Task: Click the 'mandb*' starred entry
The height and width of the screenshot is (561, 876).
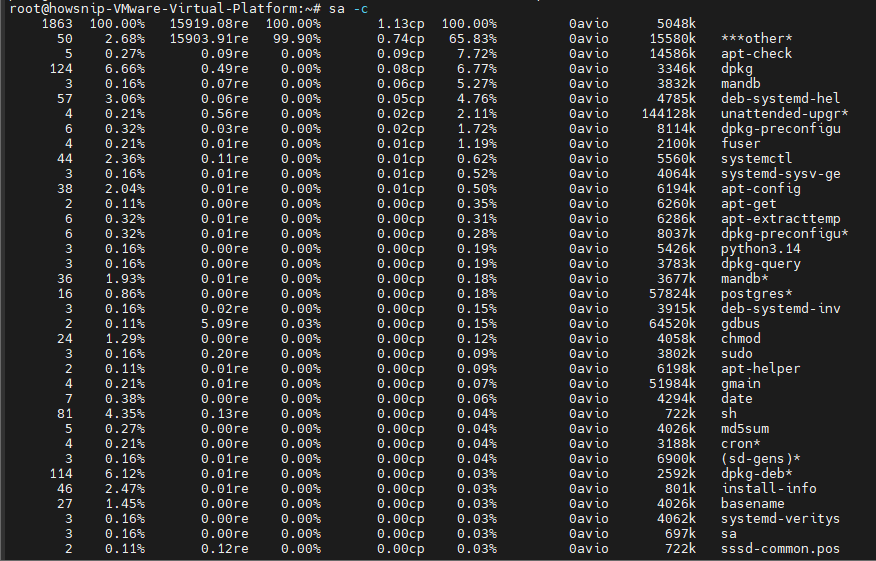Action: (x=745, y=279)
